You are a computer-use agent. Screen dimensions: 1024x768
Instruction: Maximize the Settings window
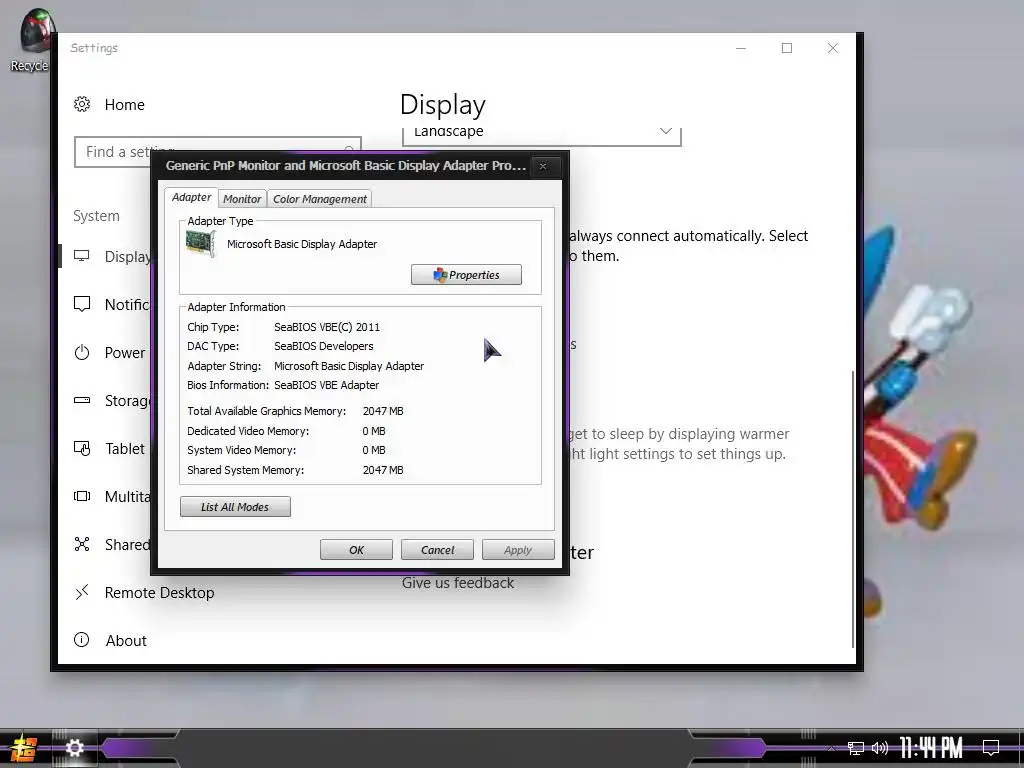point(787,48)
